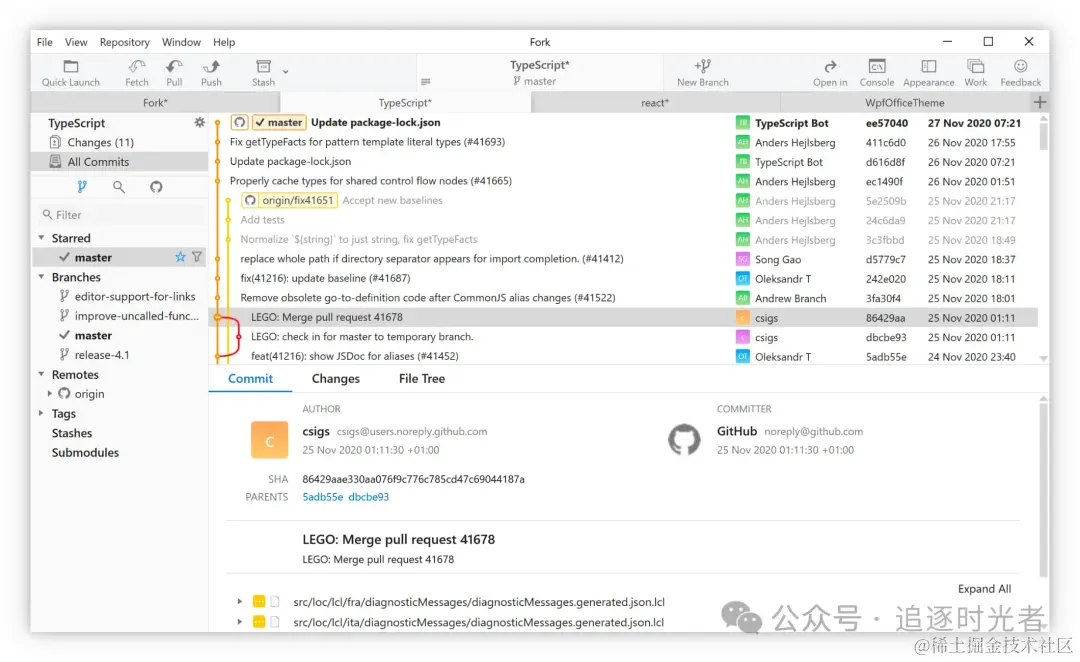
Task: Toggle filter on starred master
Action: [x=197, y=257]
